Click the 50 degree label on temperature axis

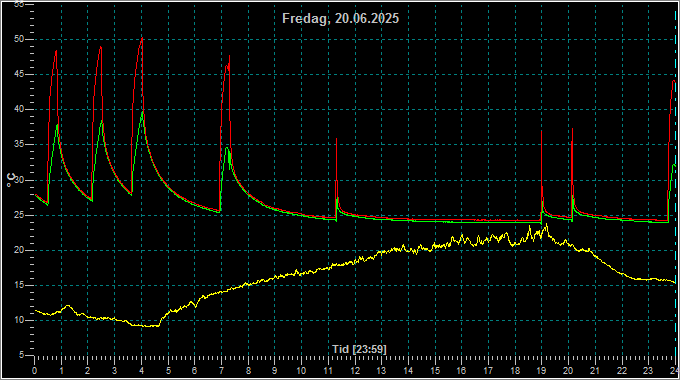pos(19,39)
